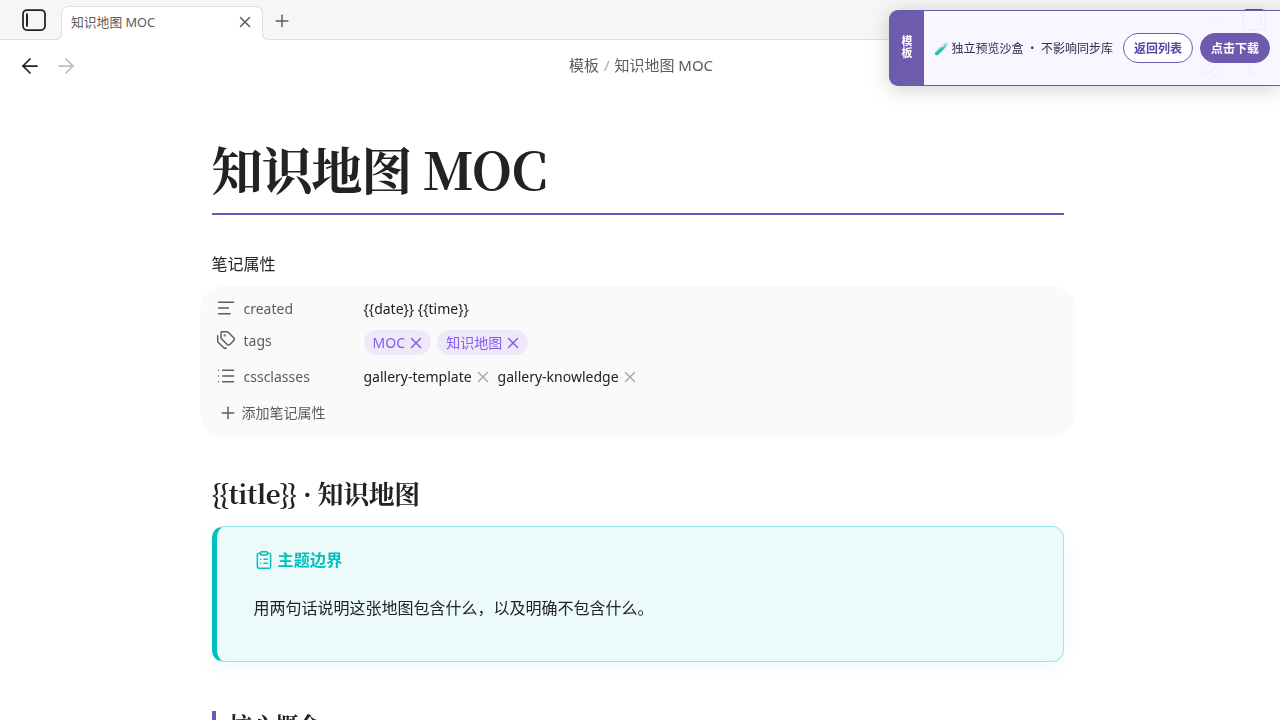The width and height of the screenshot is (1280, 720).
Task: Click 添加笔记属性 to add property
Action: tap(273, 413)
